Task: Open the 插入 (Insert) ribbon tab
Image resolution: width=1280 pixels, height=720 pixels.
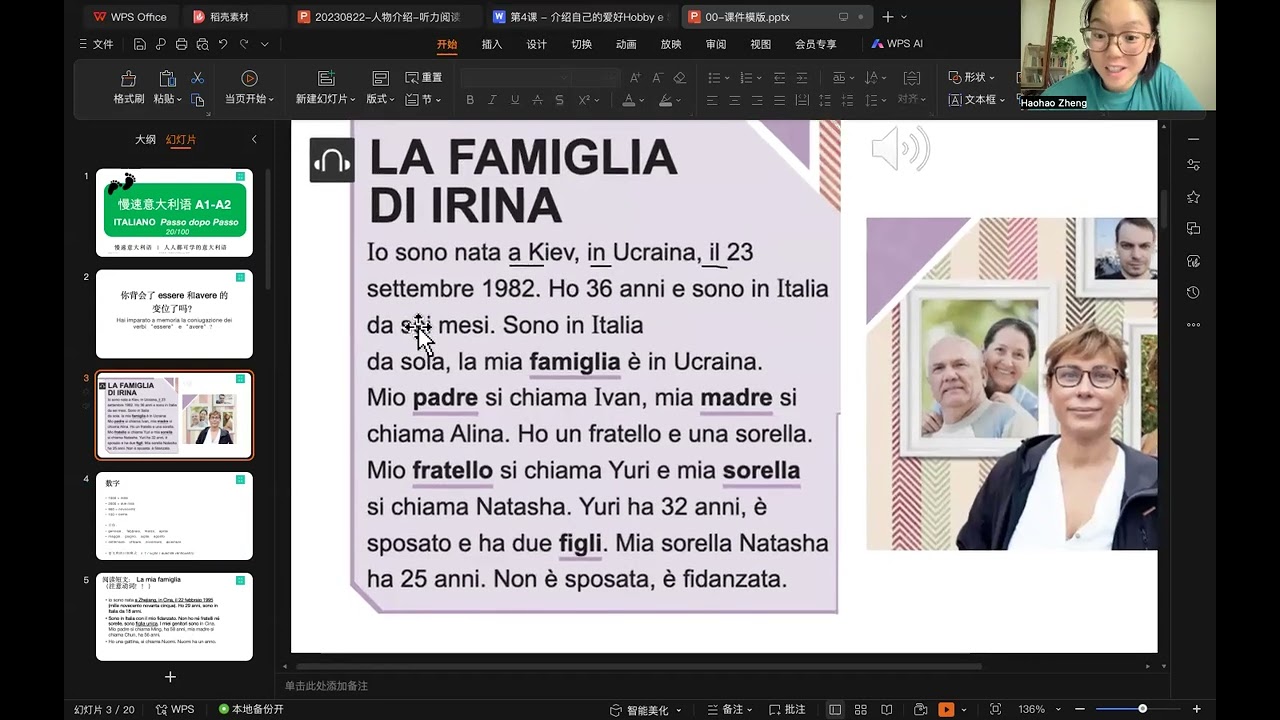Action: click(492, 44)
